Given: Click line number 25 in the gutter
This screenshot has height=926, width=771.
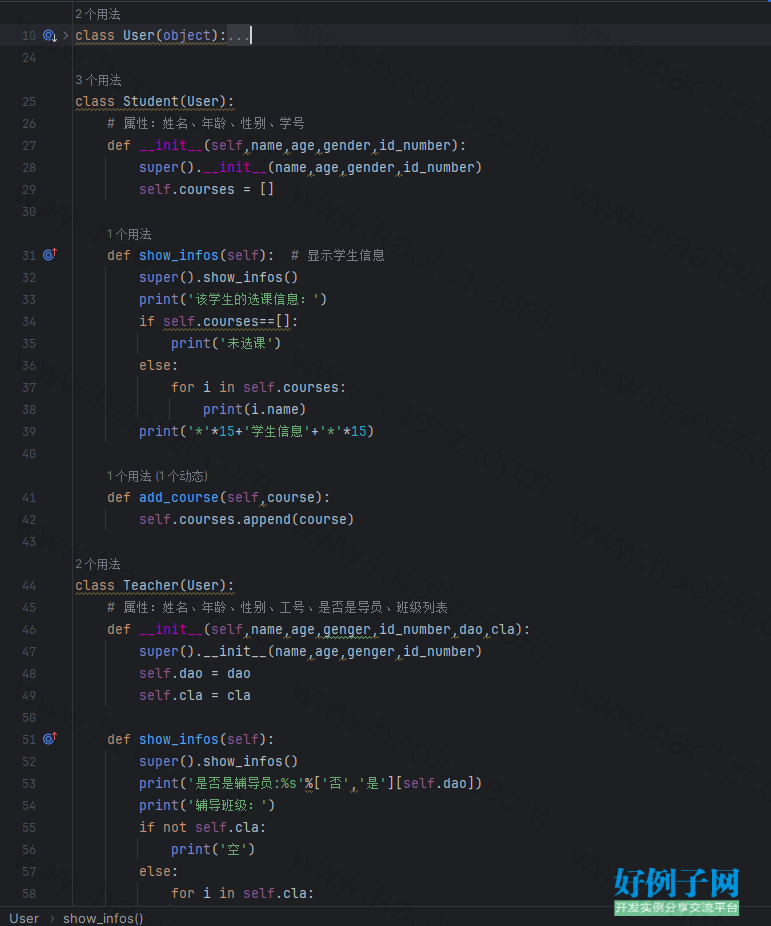Looking at the screenshot, I should 29,102.
